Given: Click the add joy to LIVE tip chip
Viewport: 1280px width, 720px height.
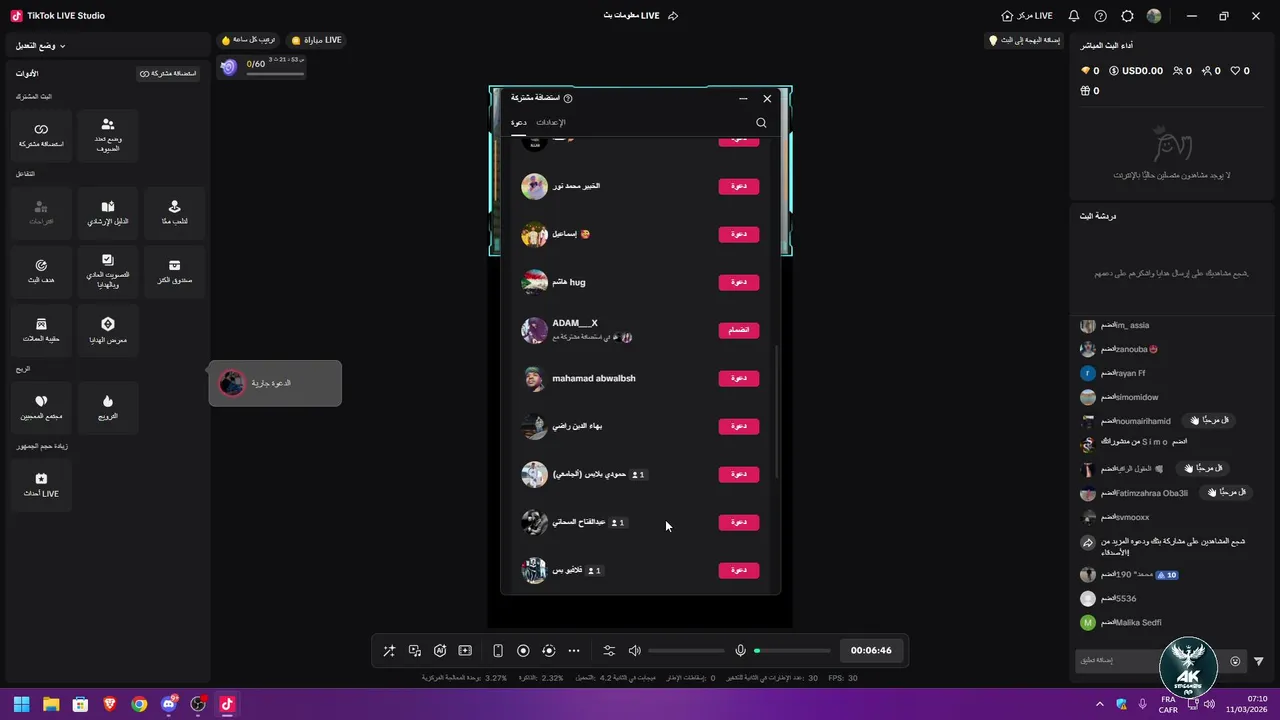Looking at the screenshot, I should tap(1024, 40).
